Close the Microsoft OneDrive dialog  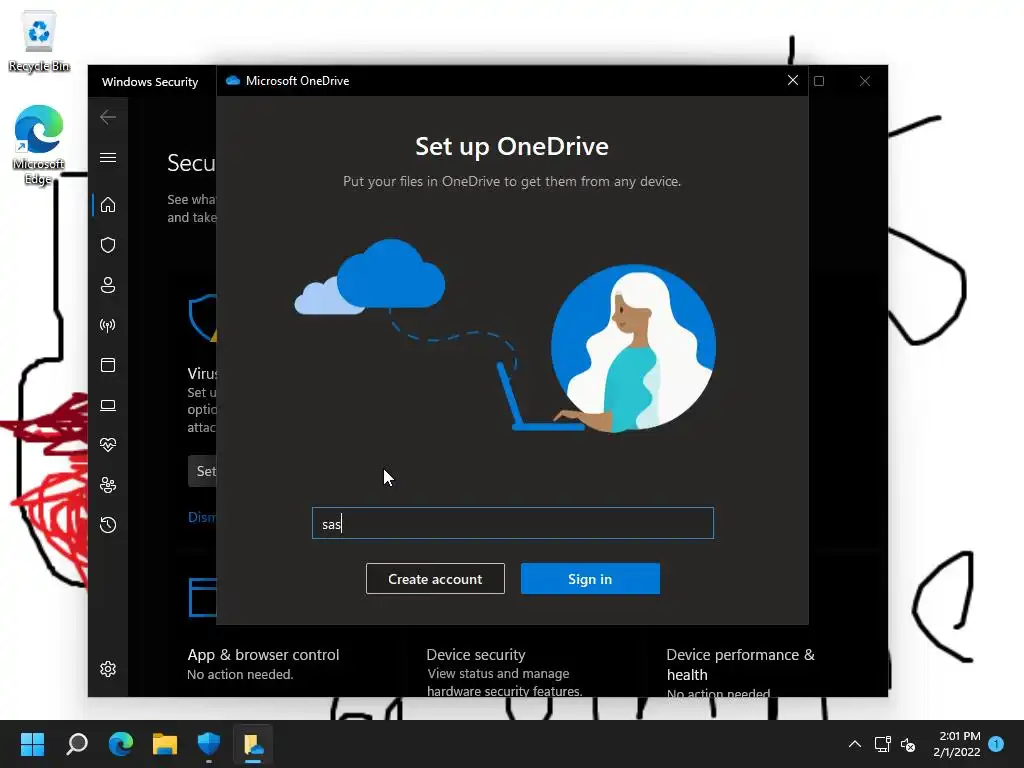[793, 80]
